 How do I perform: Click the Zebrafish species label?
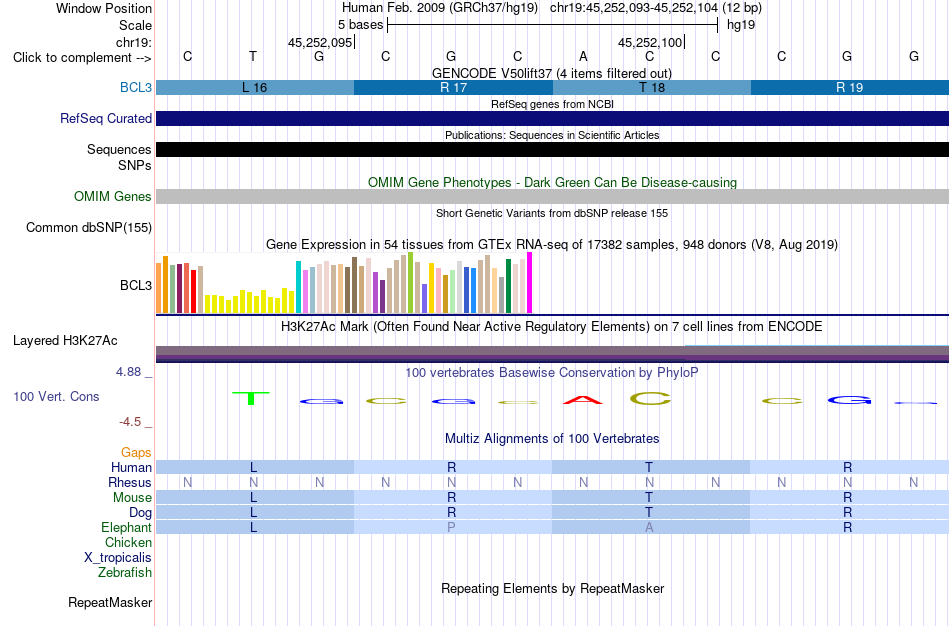pos(125,572)
